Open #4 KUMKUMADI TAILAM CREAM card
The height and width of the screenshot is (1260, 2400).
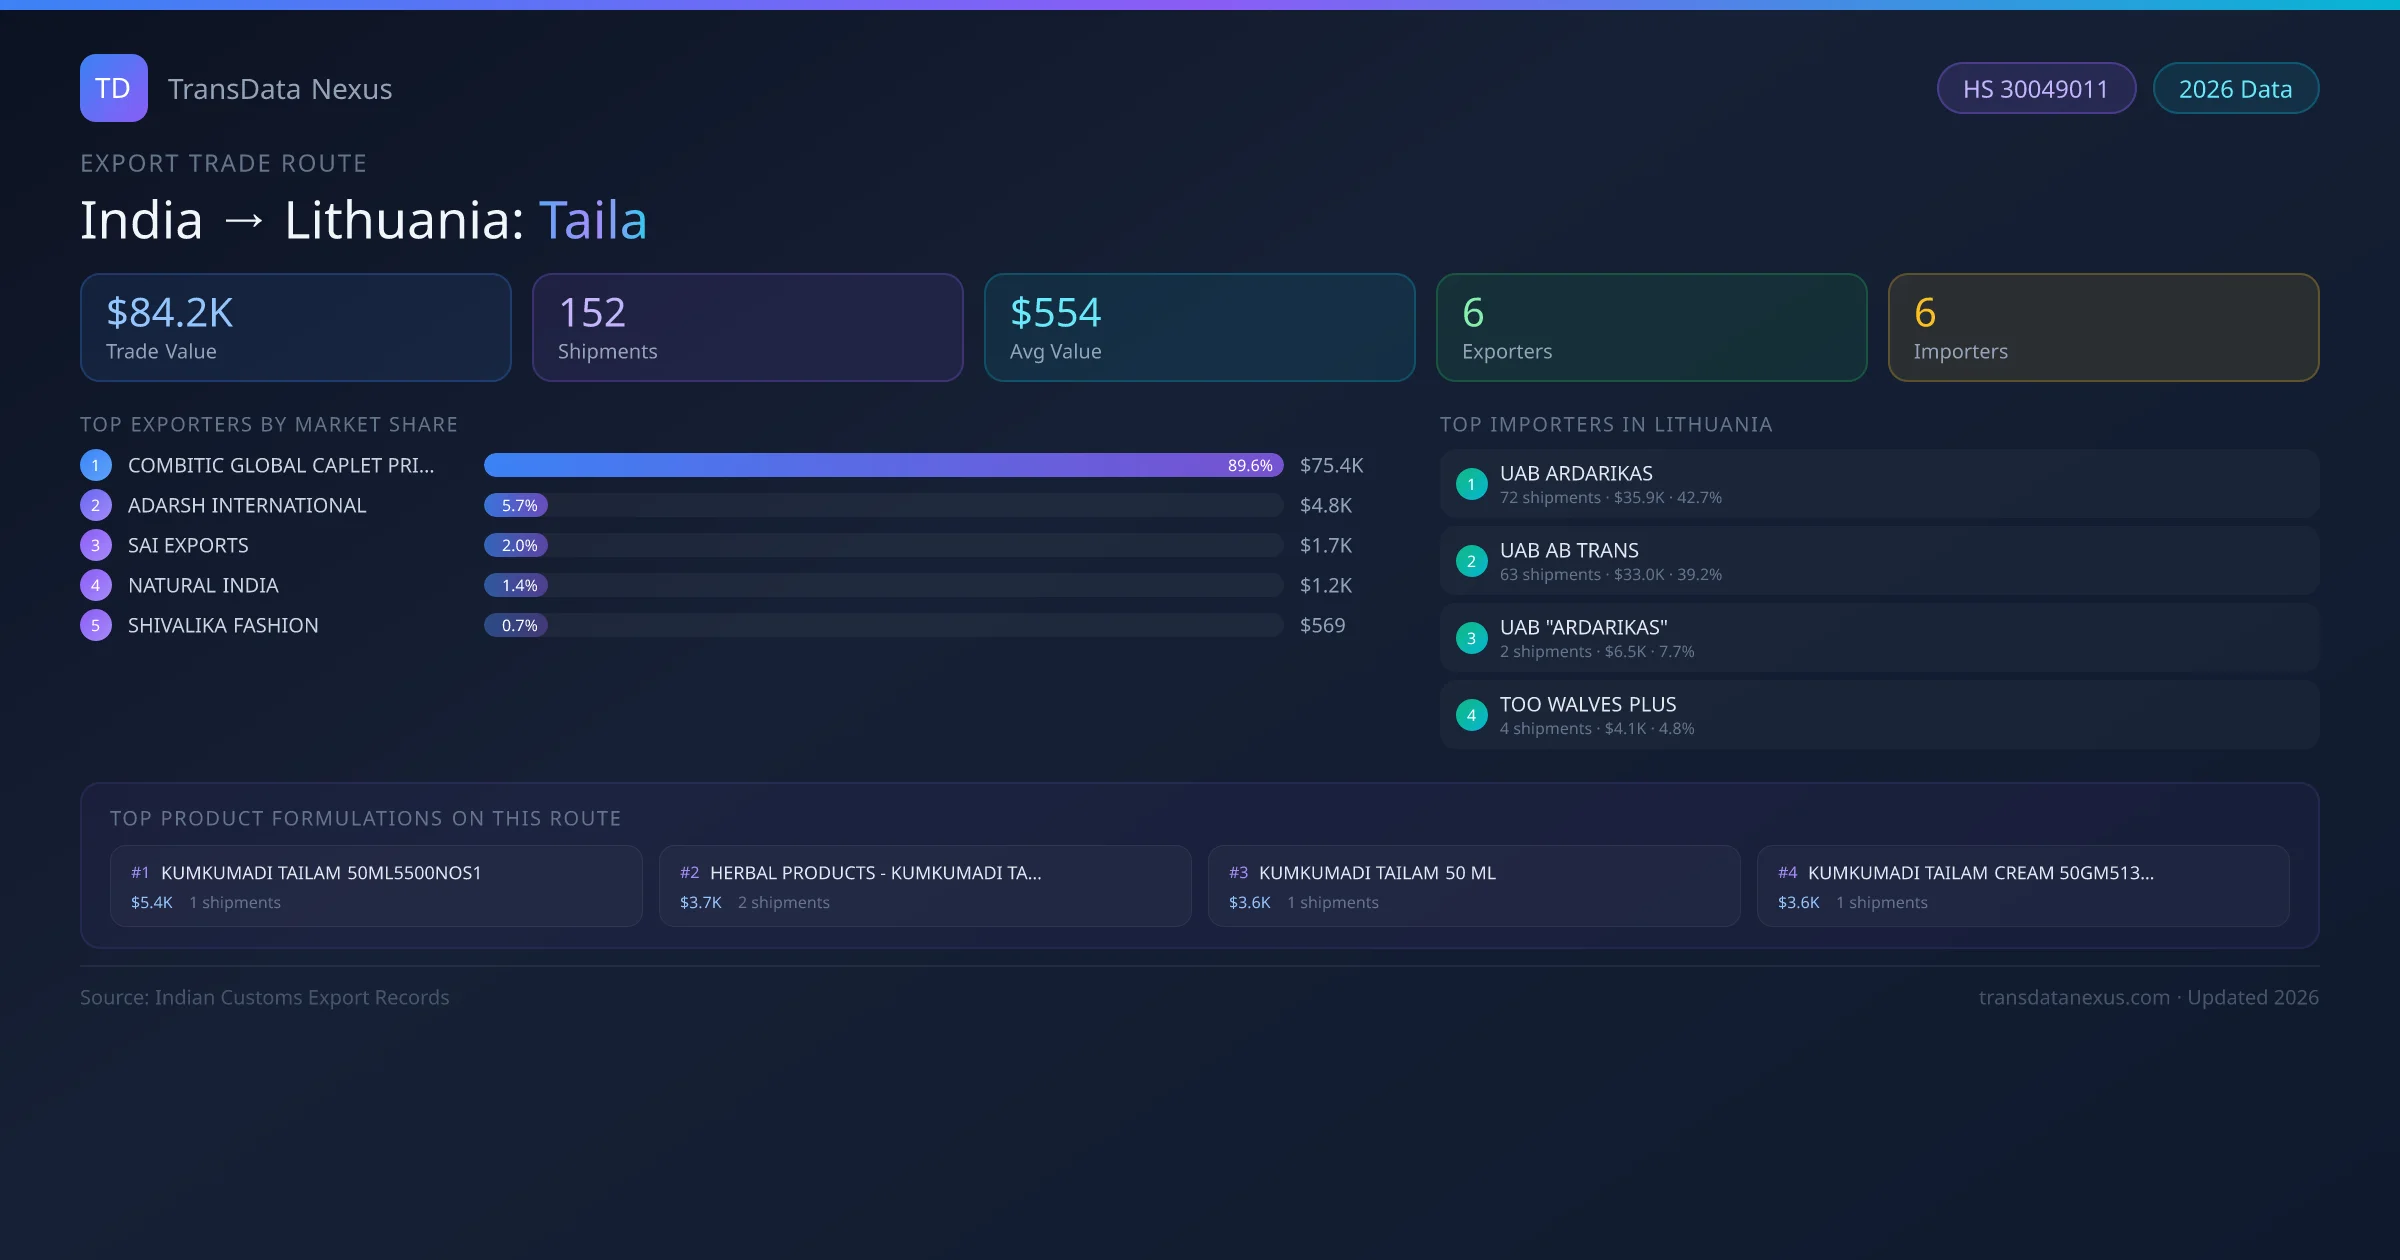tap(2022, 886)
